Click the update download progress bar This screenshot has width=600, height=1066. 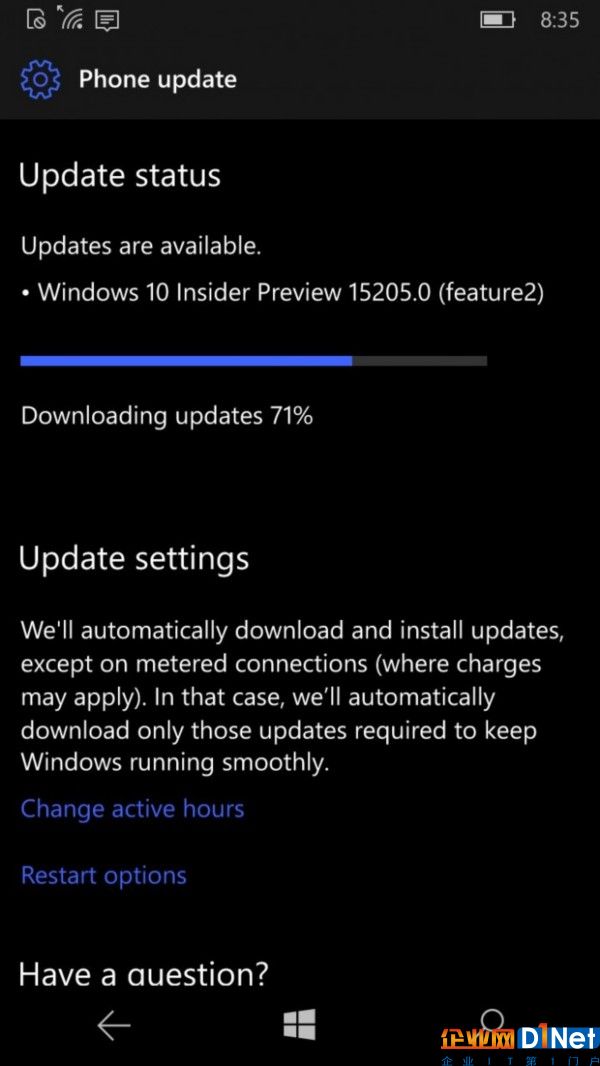(253, 361)
